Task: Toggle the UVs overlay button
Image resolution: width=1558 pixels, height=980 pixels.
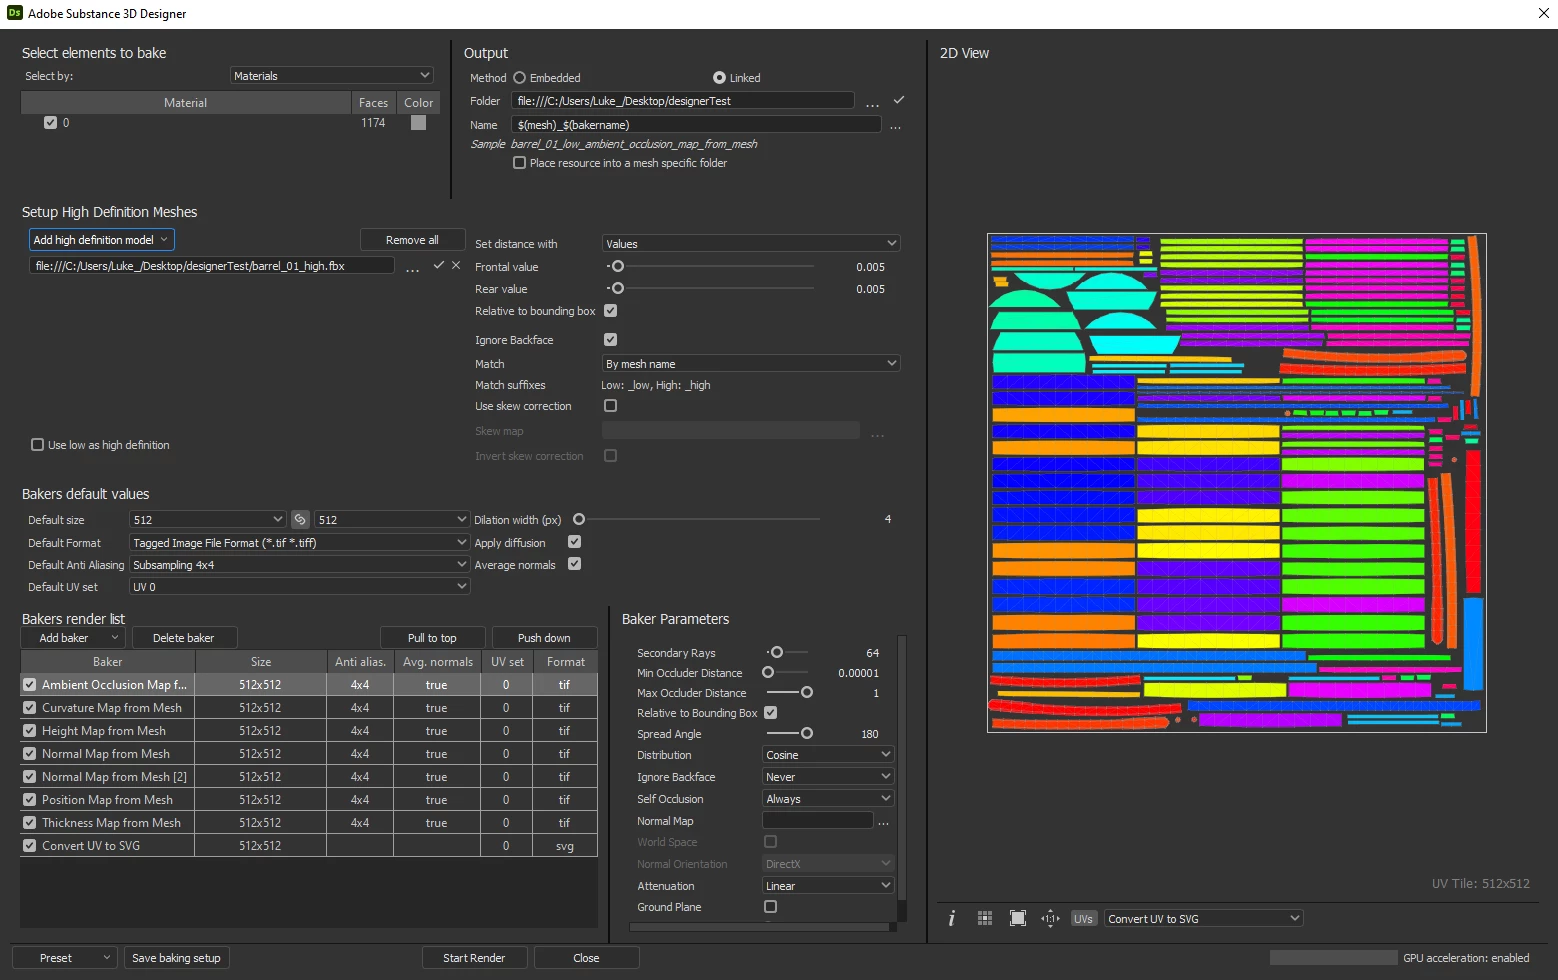Action: pos(1084,918)
